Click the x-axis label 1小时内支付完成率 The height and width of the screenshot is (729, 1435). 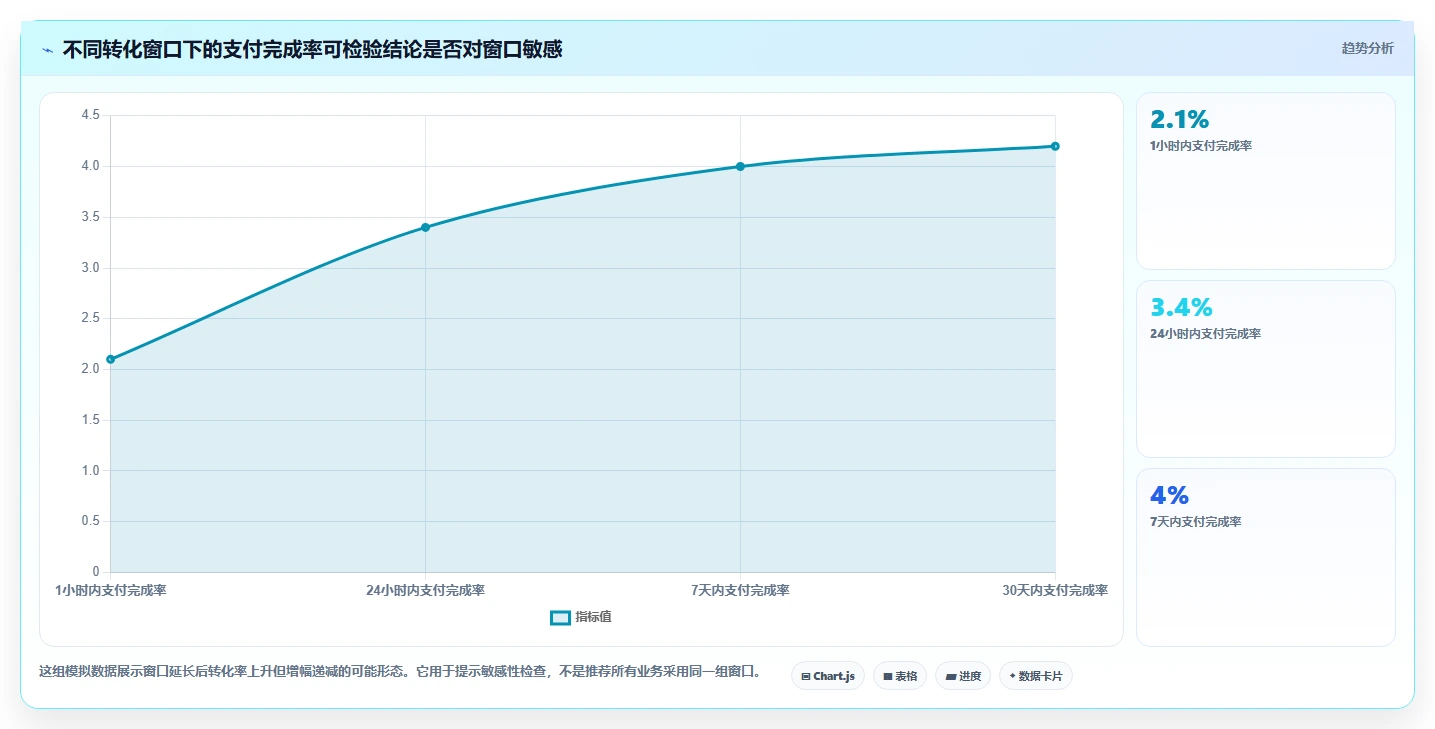(111, 590)
